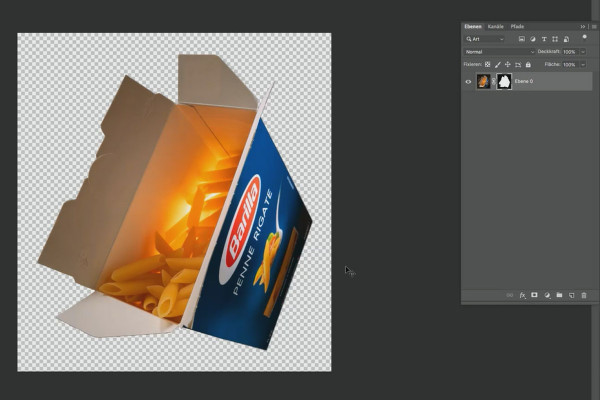Open the Fläche fill slider arrow
Image resolution: width=600 pixels, height=400 pixels.
click(583, 65)
